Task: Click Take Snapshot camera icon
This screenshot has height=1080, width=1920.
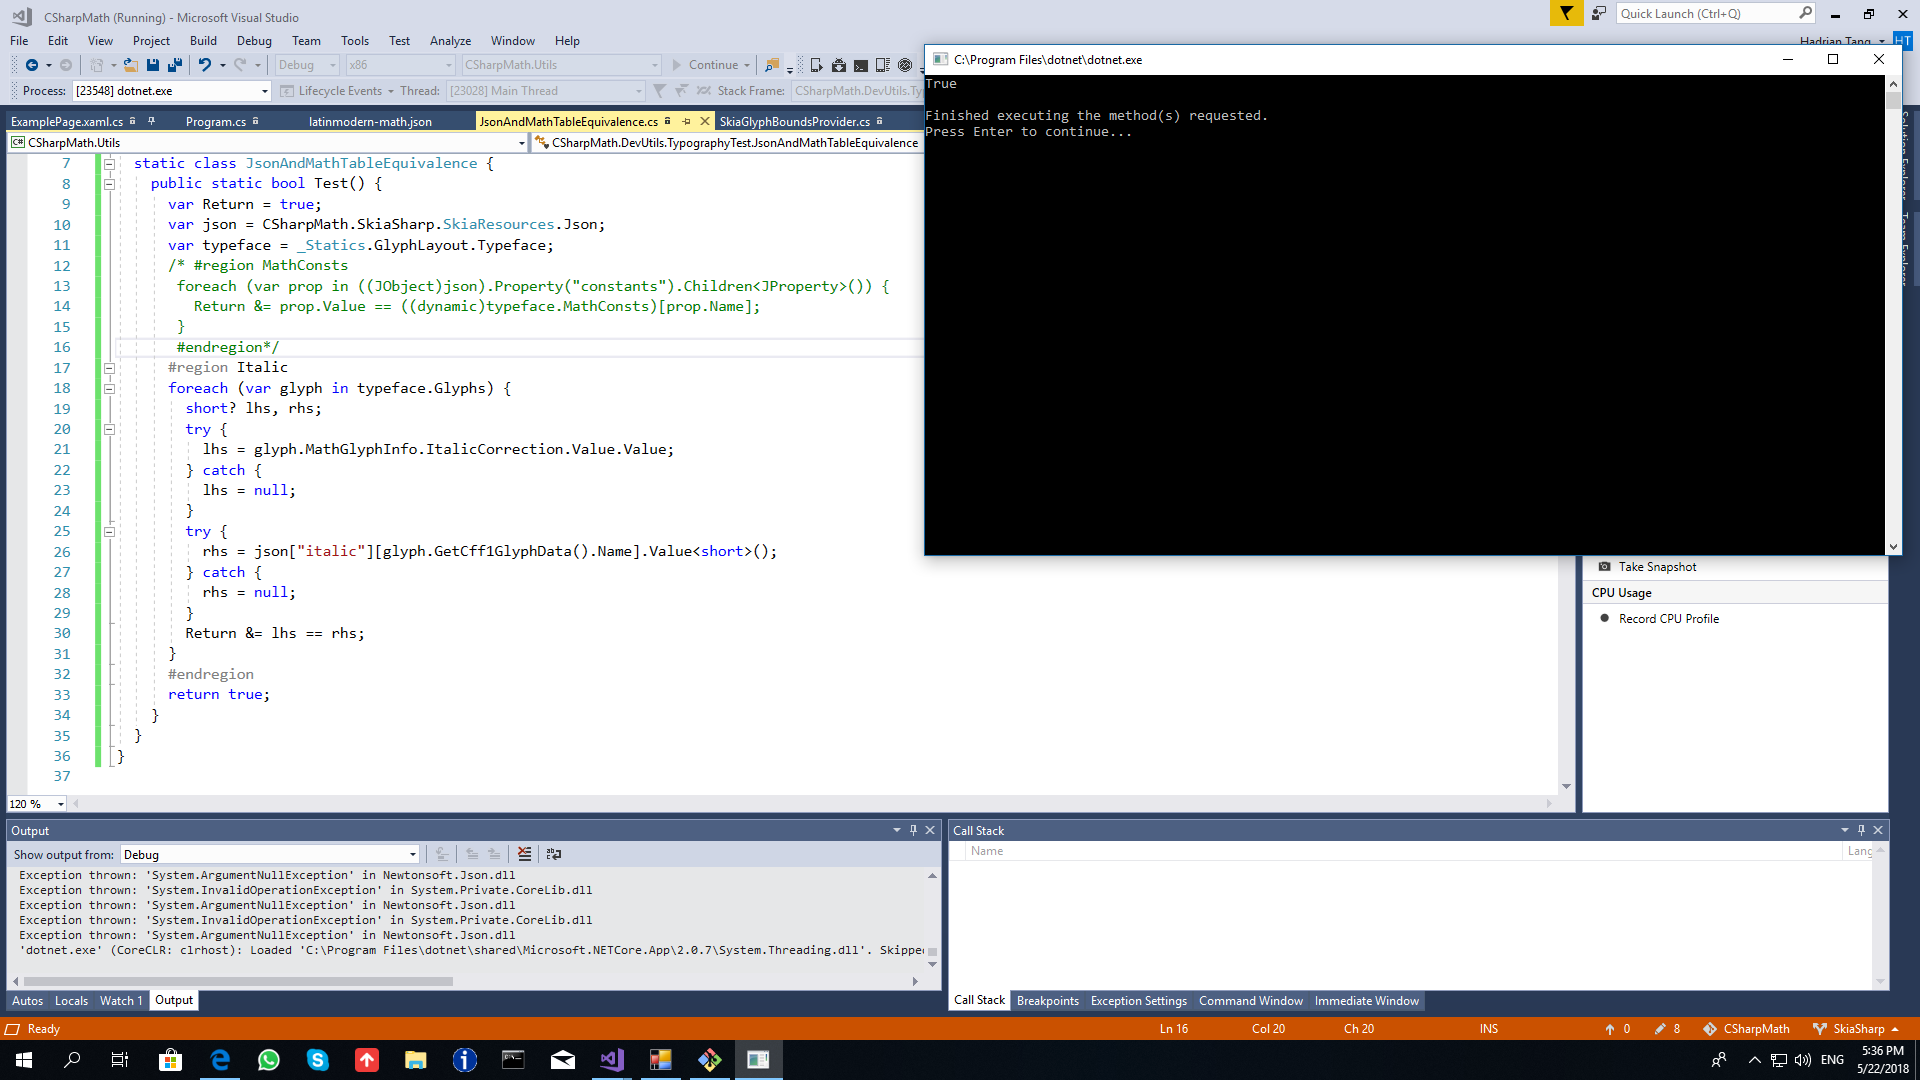Action: point(1605,567)
